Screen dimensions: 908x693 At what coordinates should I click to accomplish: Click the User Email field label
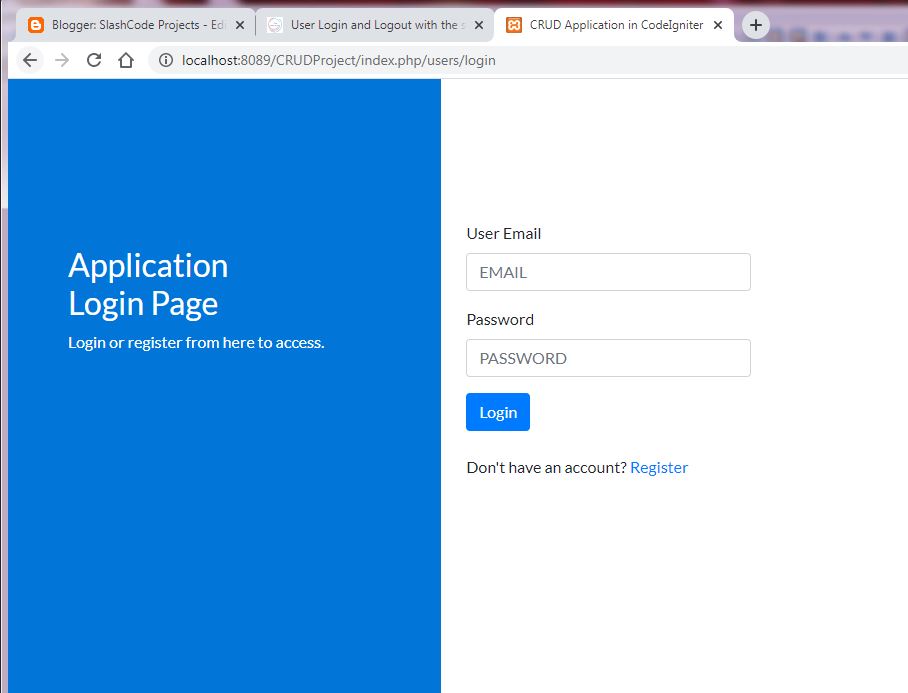pos(504,233)
